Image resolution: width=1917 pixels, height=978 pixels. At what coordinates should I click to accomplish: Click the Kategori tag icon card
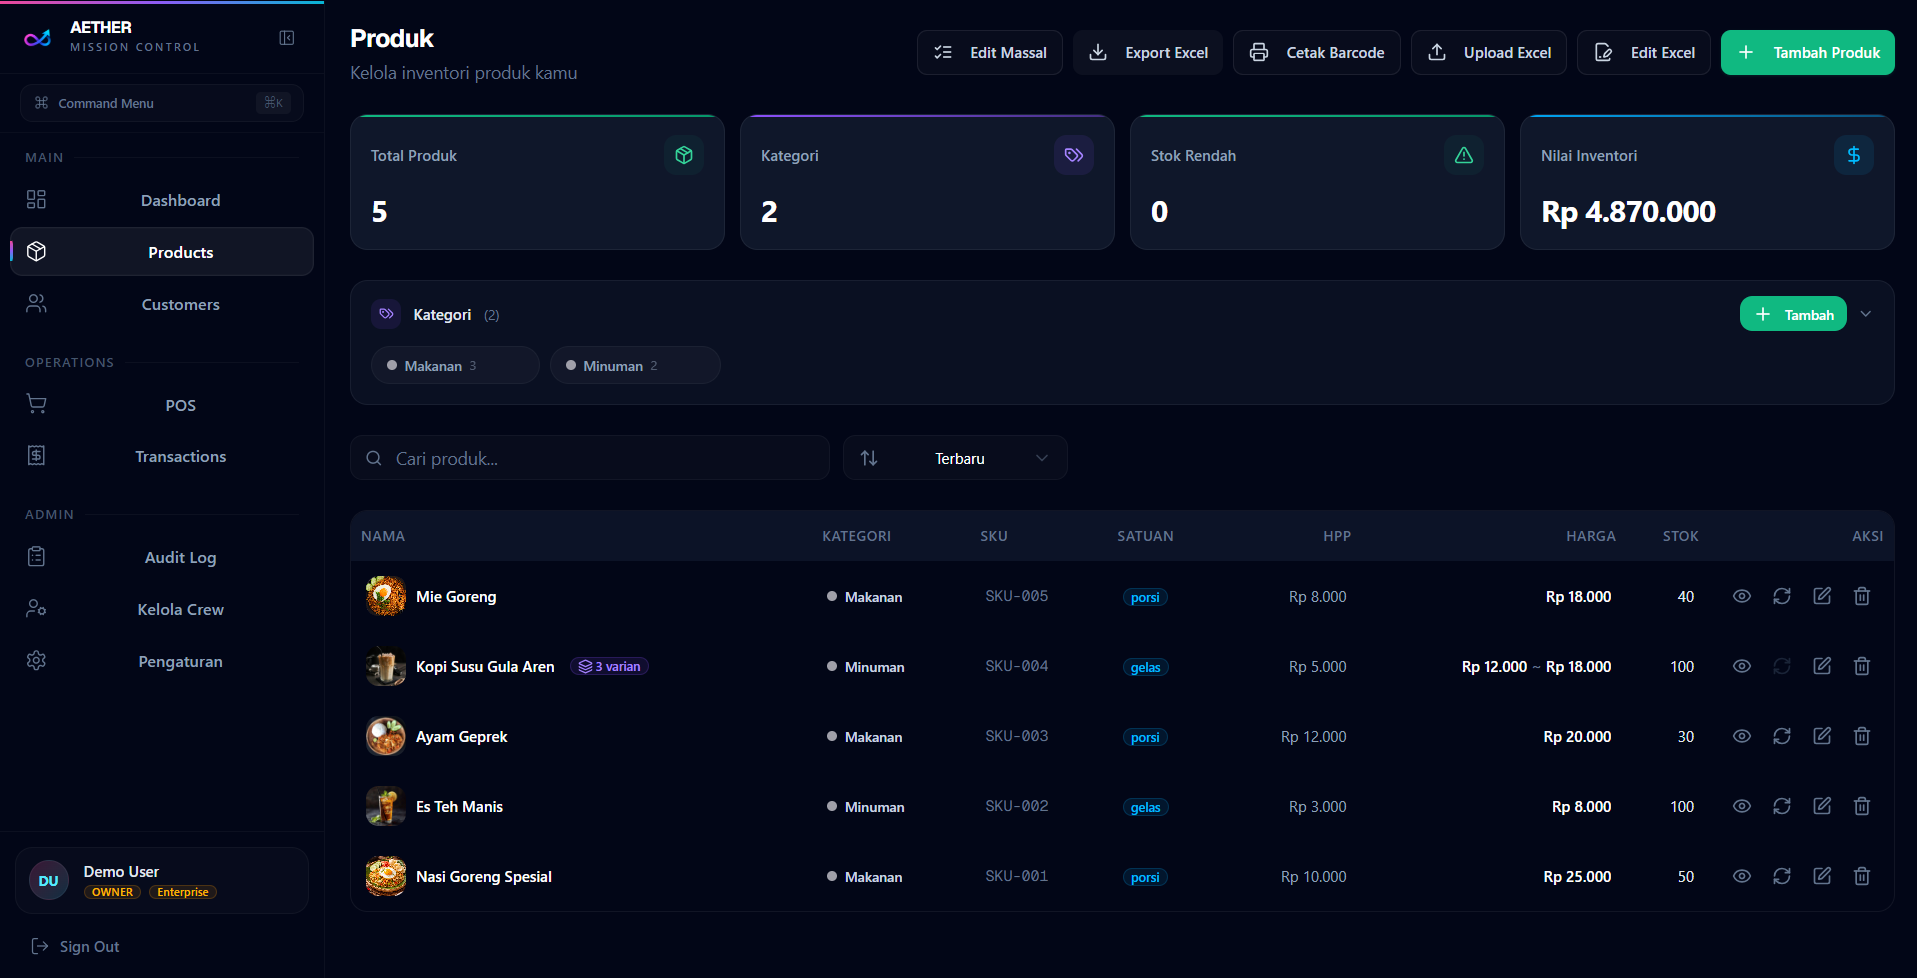(1074, 155)
